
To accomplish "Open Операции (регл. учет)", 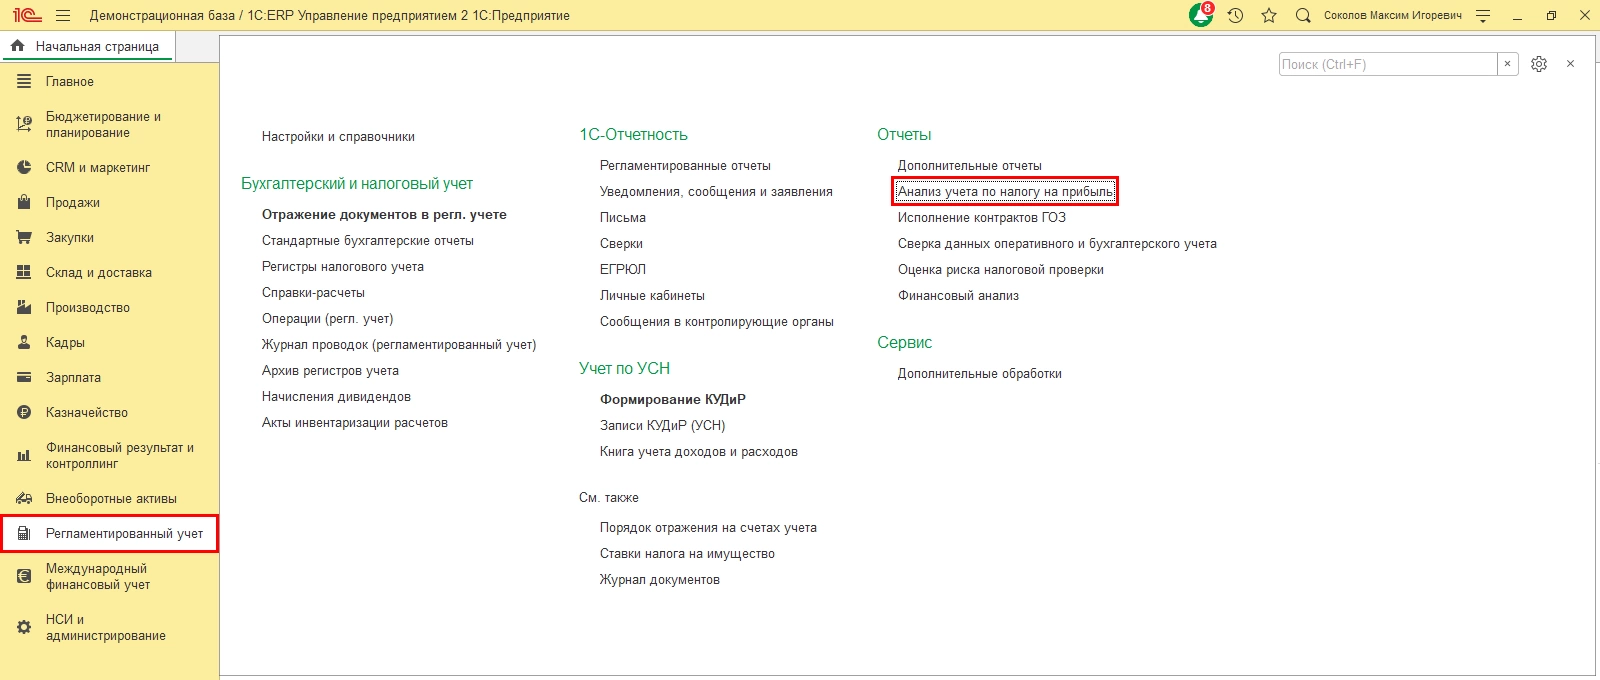I will tap(328, 318).
